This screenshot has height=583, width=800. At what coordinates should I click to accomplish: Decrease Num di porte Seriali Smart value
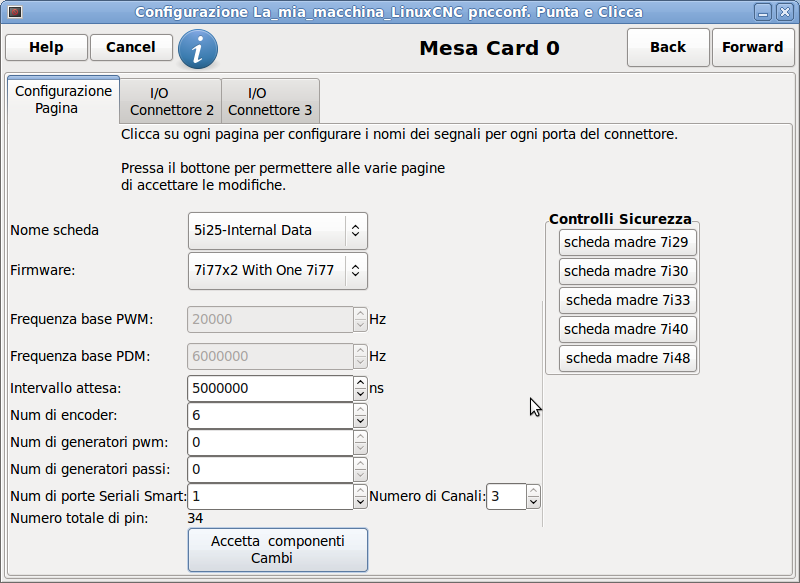360,503
